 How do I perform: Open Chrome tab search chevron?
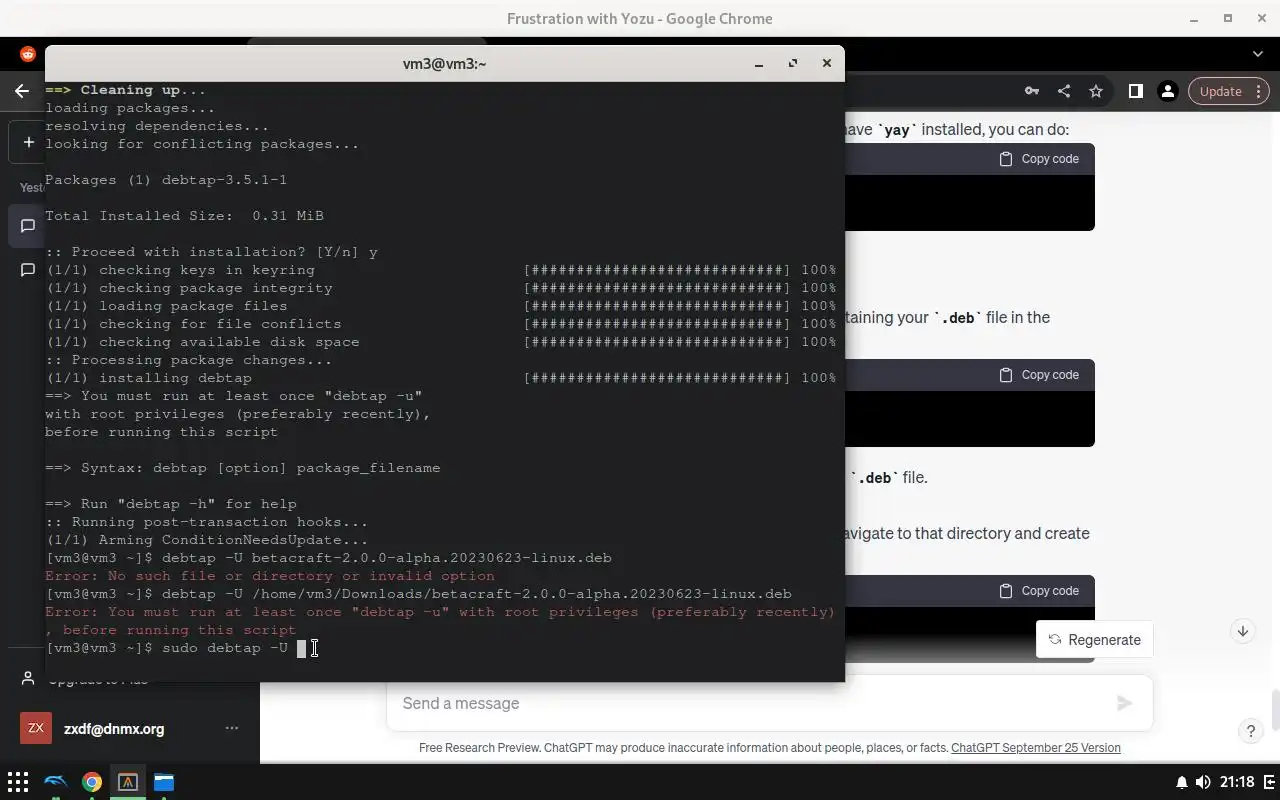click(1258, 54)
